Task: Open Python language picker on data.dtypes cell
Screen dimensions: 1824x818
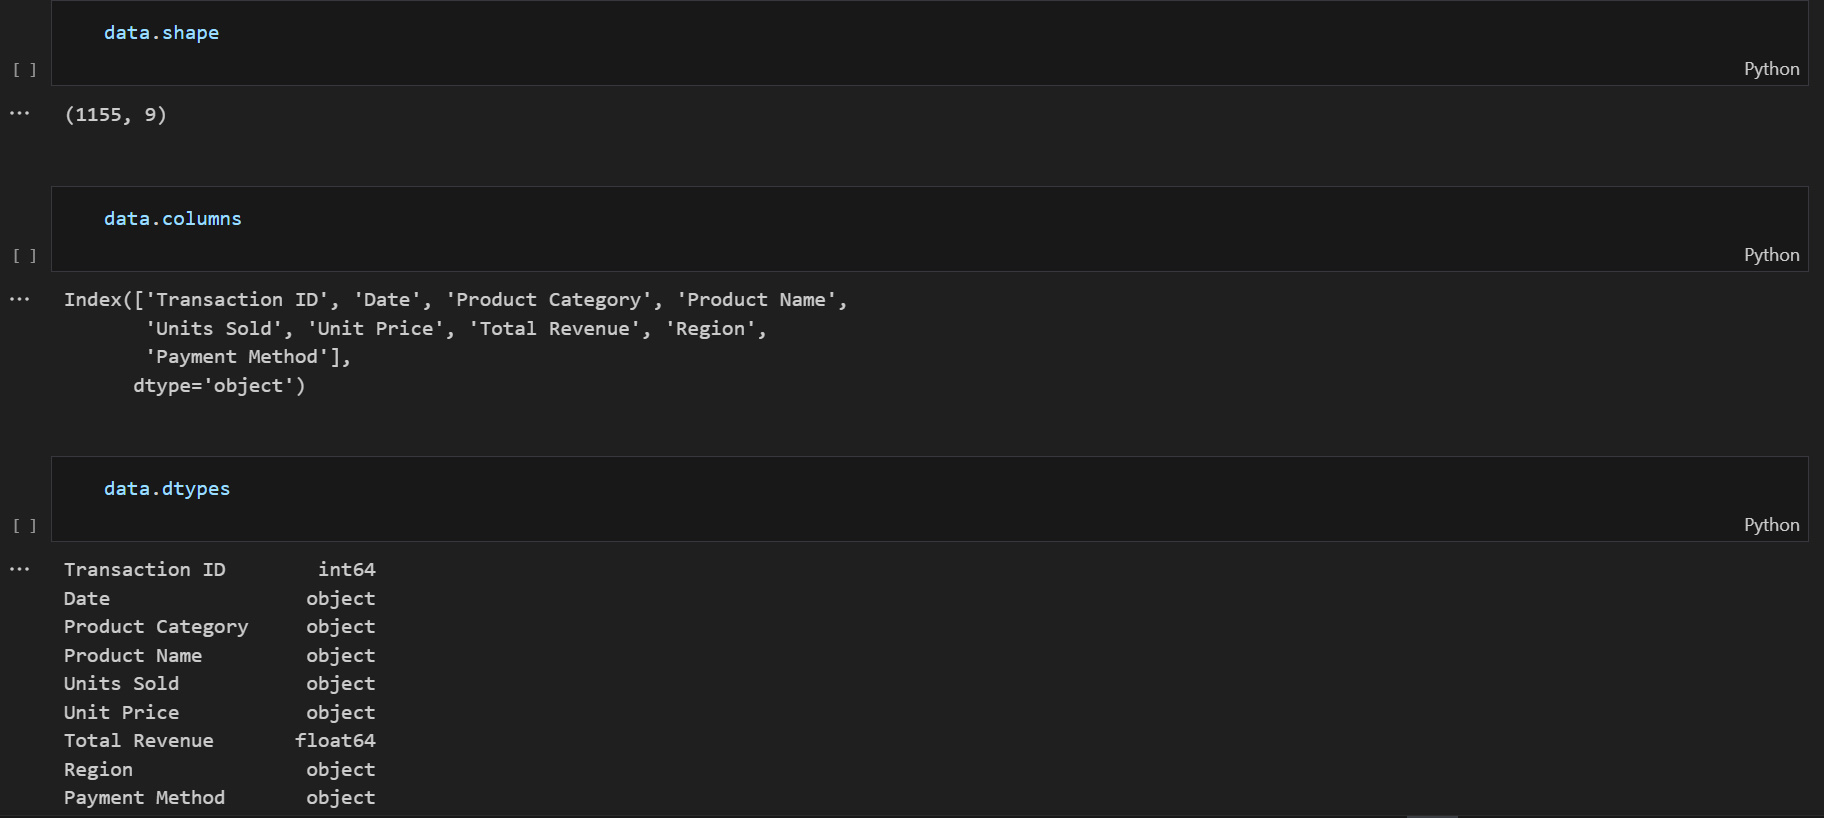Action: tap(1771, 525)
